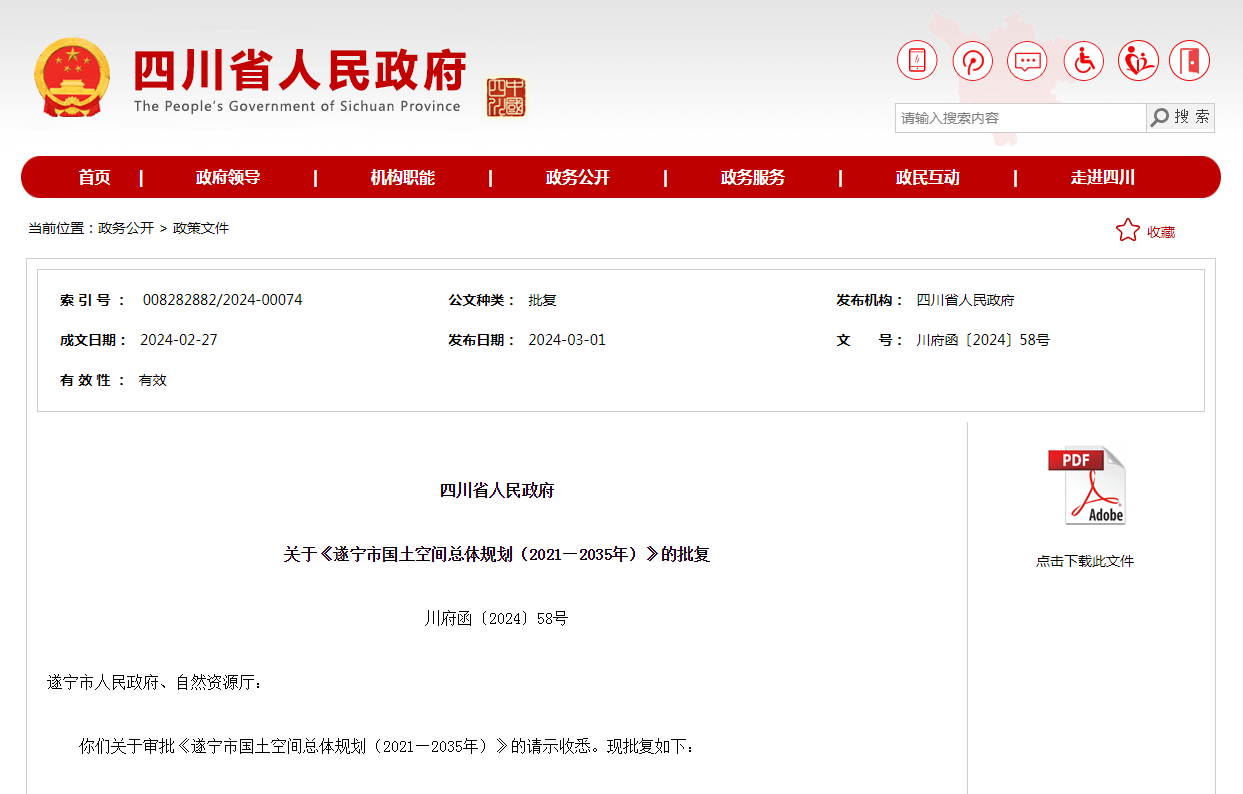This screenshot has width=1243, height=794.
Task: Click the Adobe PDF file icon
Action: (1086, 486)
